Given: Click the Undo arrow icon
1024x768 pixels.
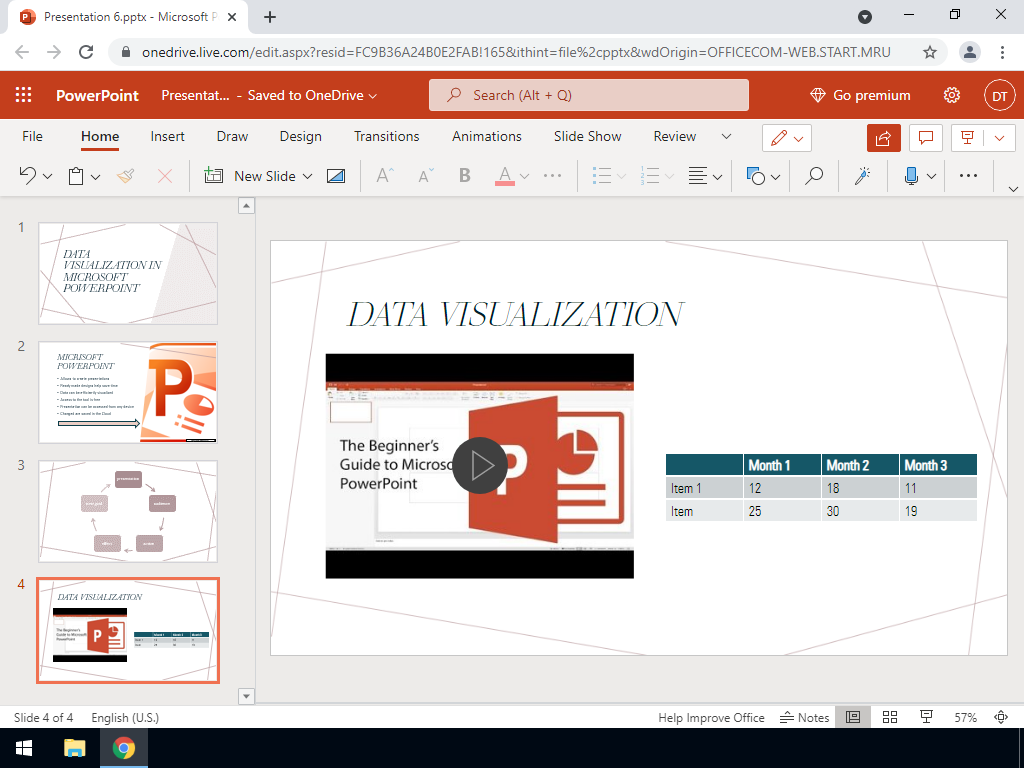Looking at the screenshot, I should (x=27, y=176).
